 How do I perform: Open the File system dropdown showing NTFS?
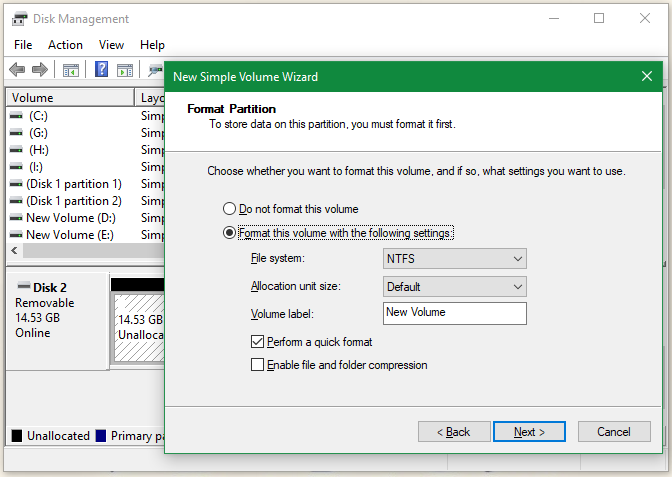click(455, 259)
